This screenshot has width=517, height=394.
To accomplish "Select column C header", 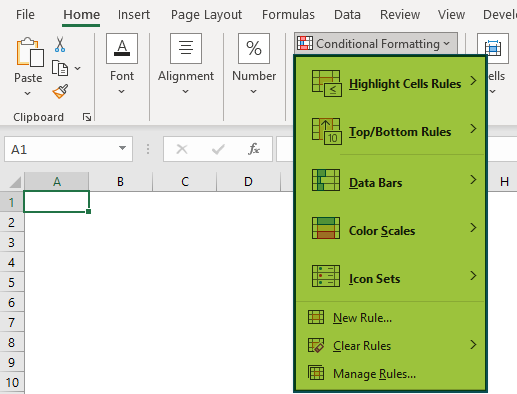I will (185, 182).
